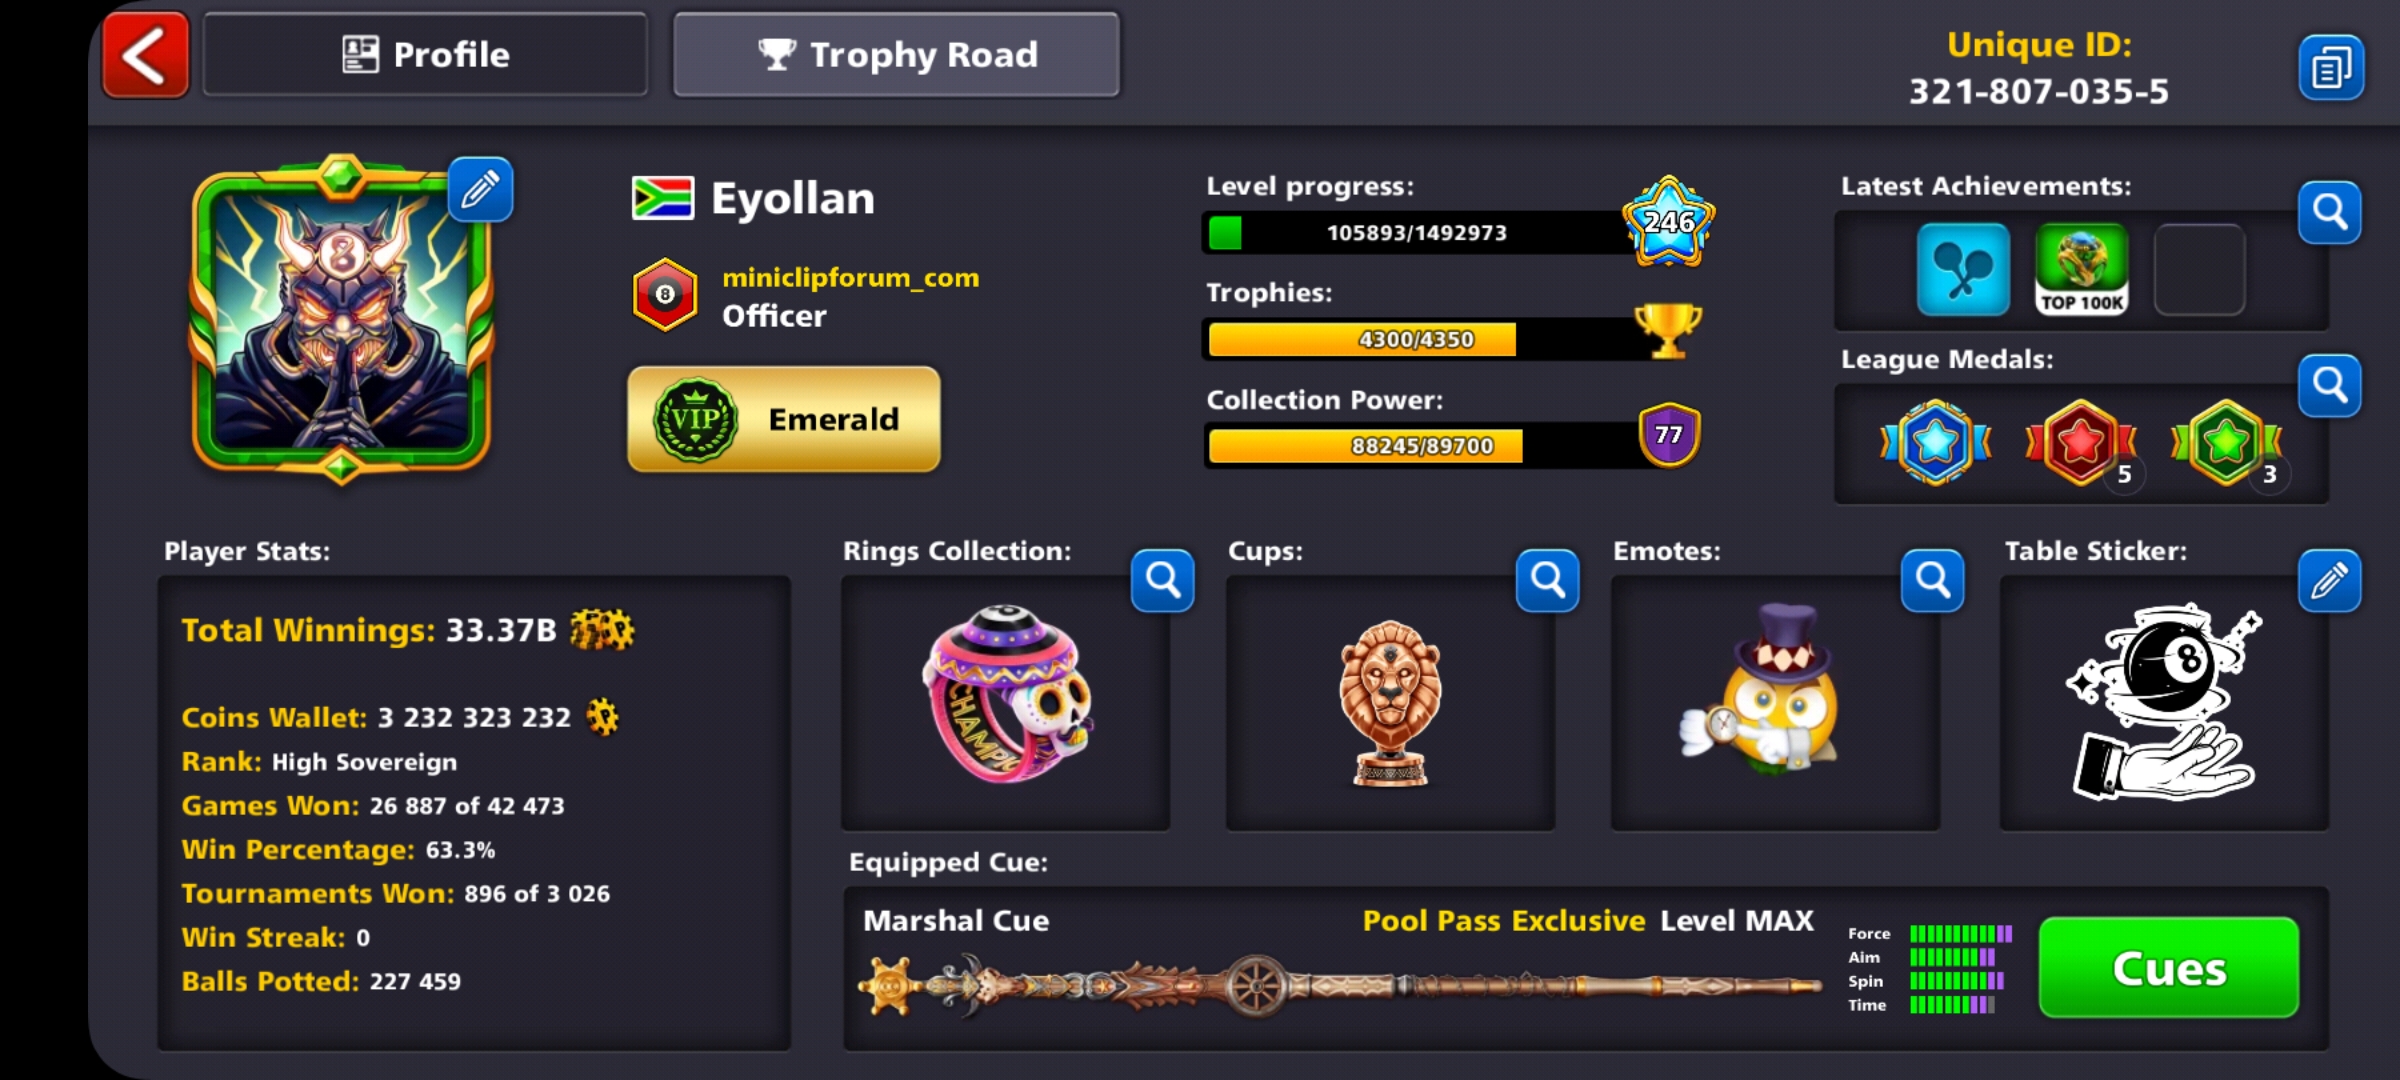2400x1080 pixels.
Task: Select the Top 100K achievement badge
Action: 2082,270
